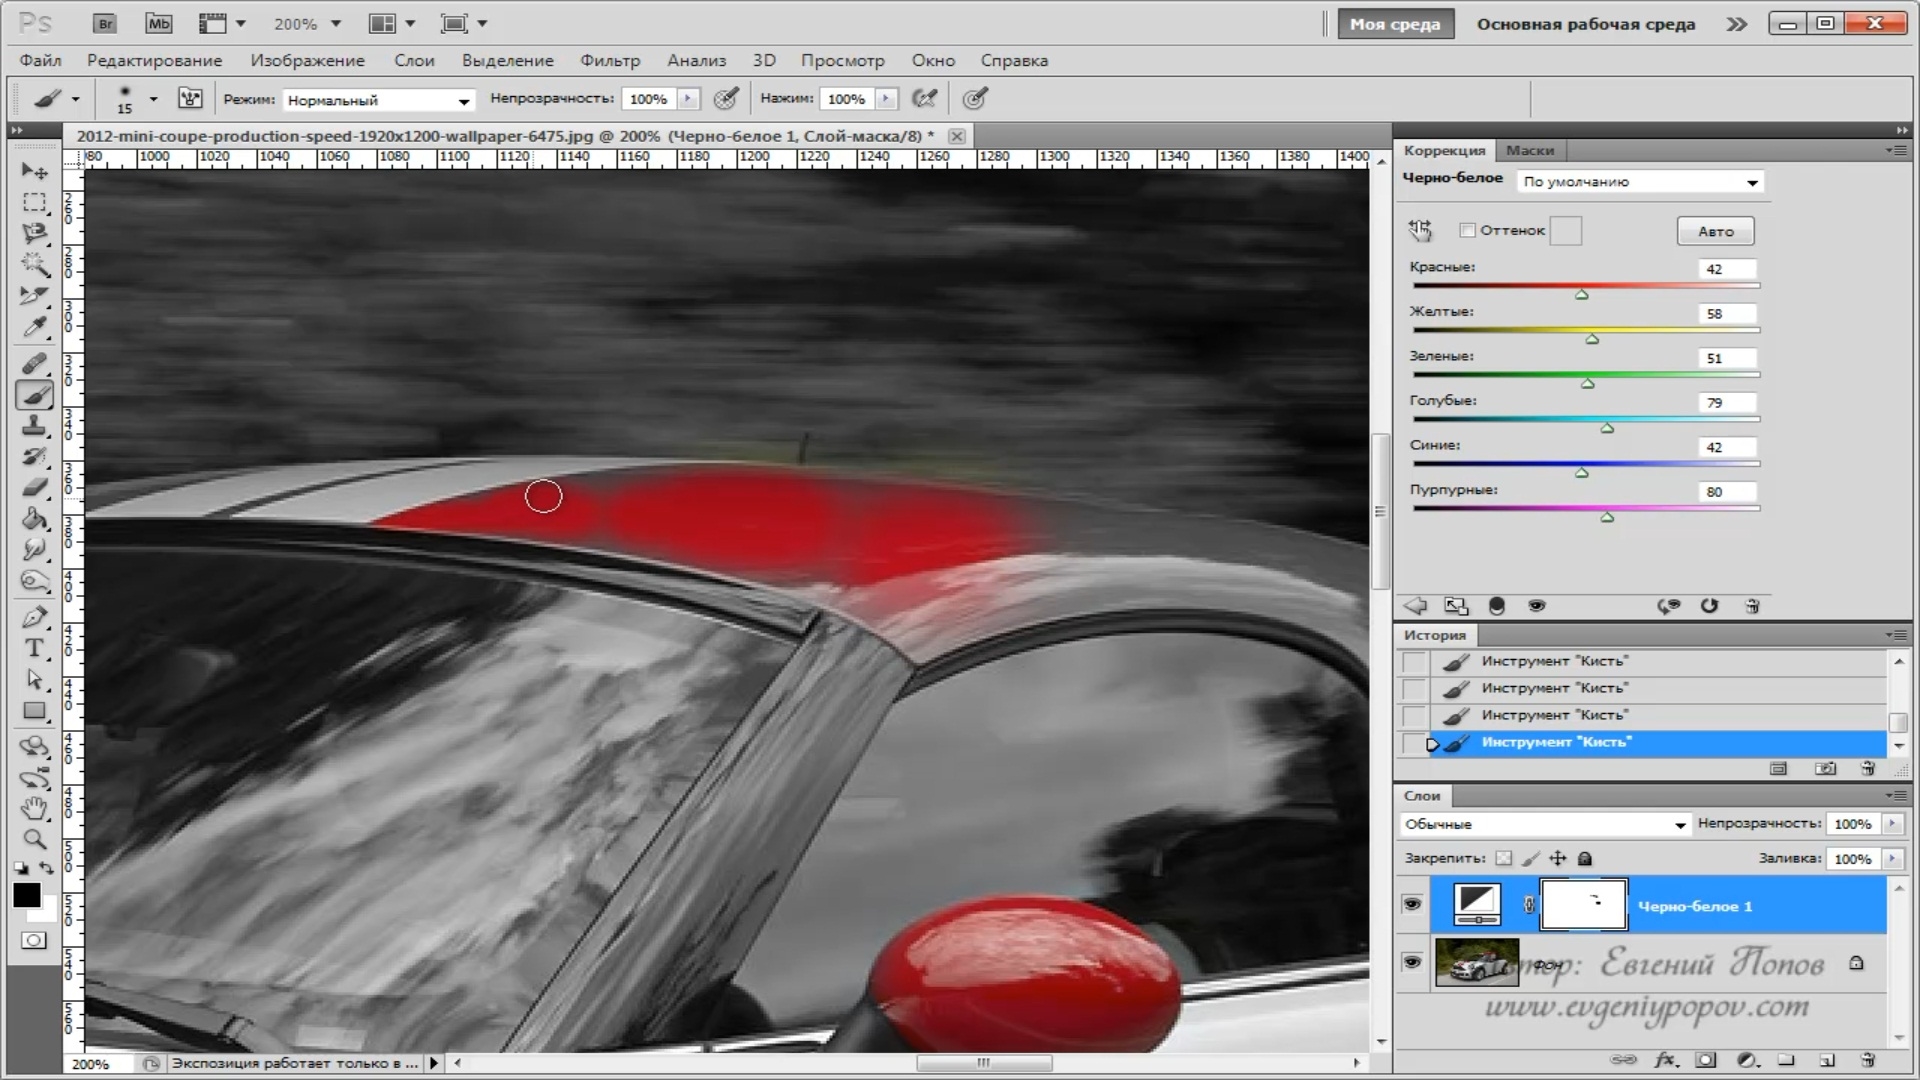Enable the Оттенок tint checkbox

[1467, 230]
